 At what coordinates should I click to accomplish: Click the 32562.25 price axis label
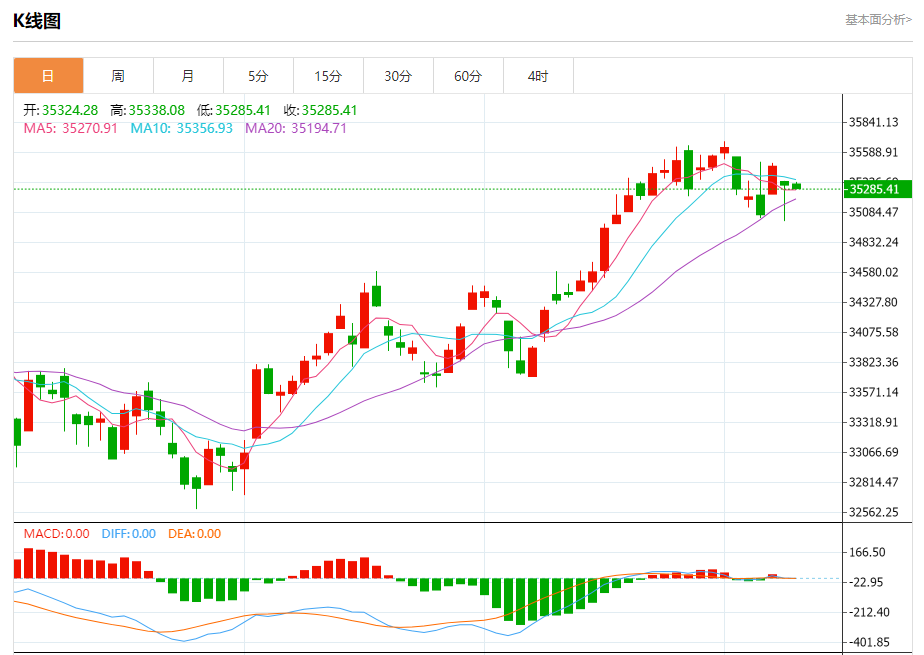pyautogui.click(x=873, y=512)
